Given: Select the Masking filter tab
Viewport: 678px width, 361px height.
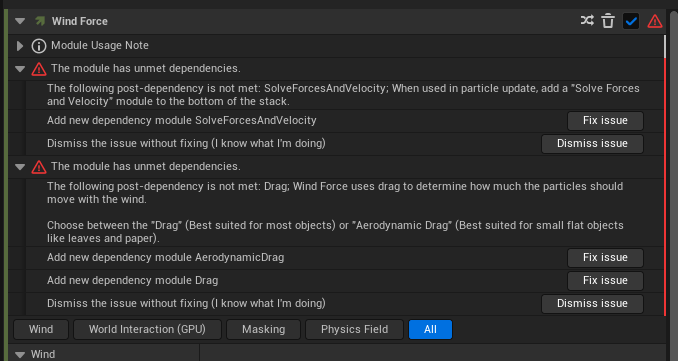Looking at the screenshot, I should pyautogui.click(x=263, y=329).
